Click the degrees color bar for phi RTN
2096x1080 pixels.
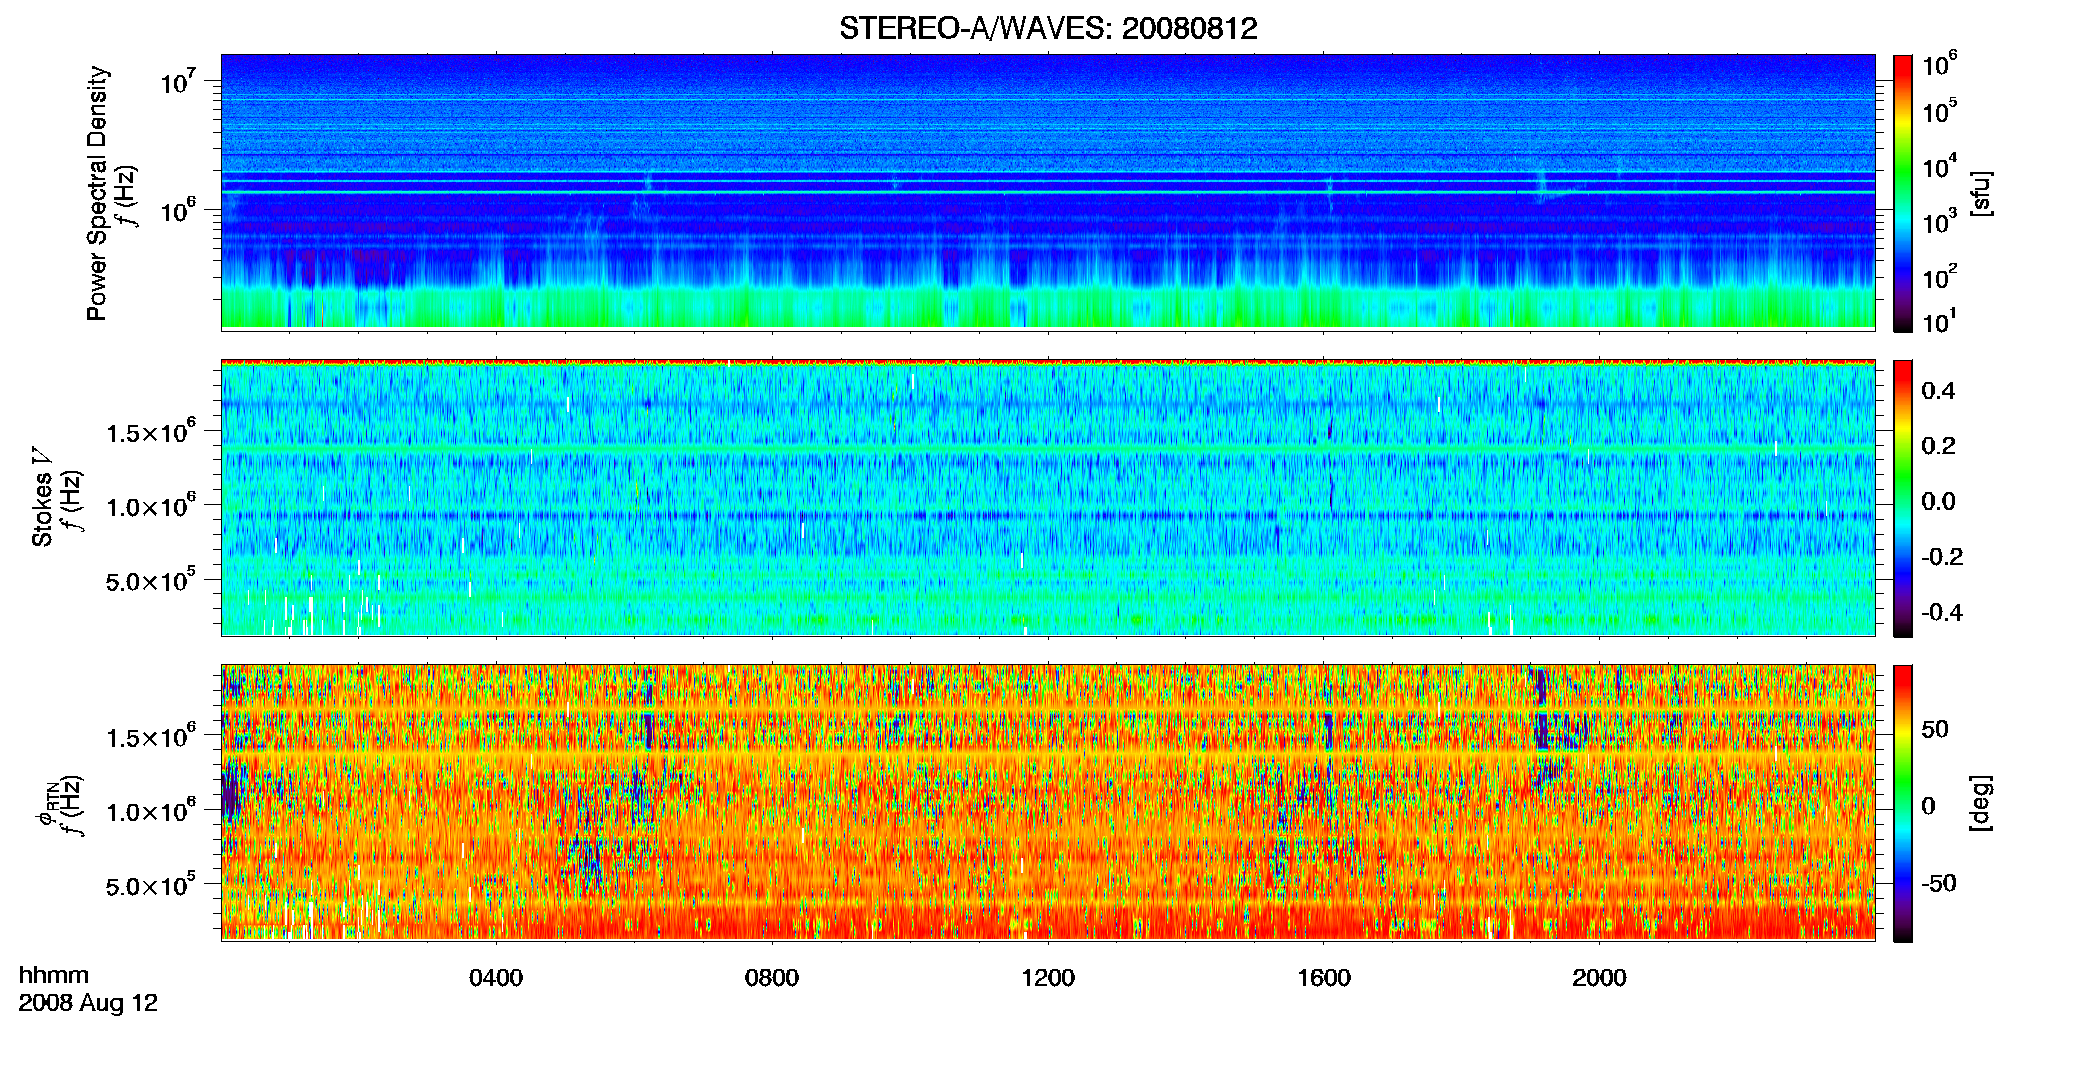tap(1903, 803)
